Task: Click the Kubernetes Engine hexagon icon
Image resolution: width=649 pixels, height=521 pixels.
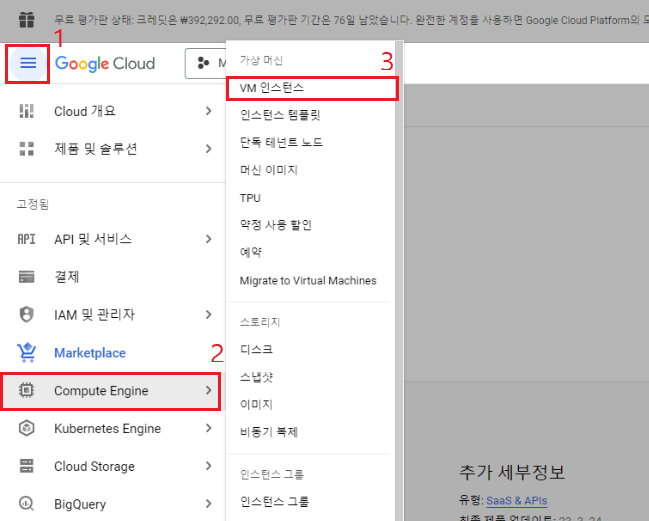Action: coord(26,428)
